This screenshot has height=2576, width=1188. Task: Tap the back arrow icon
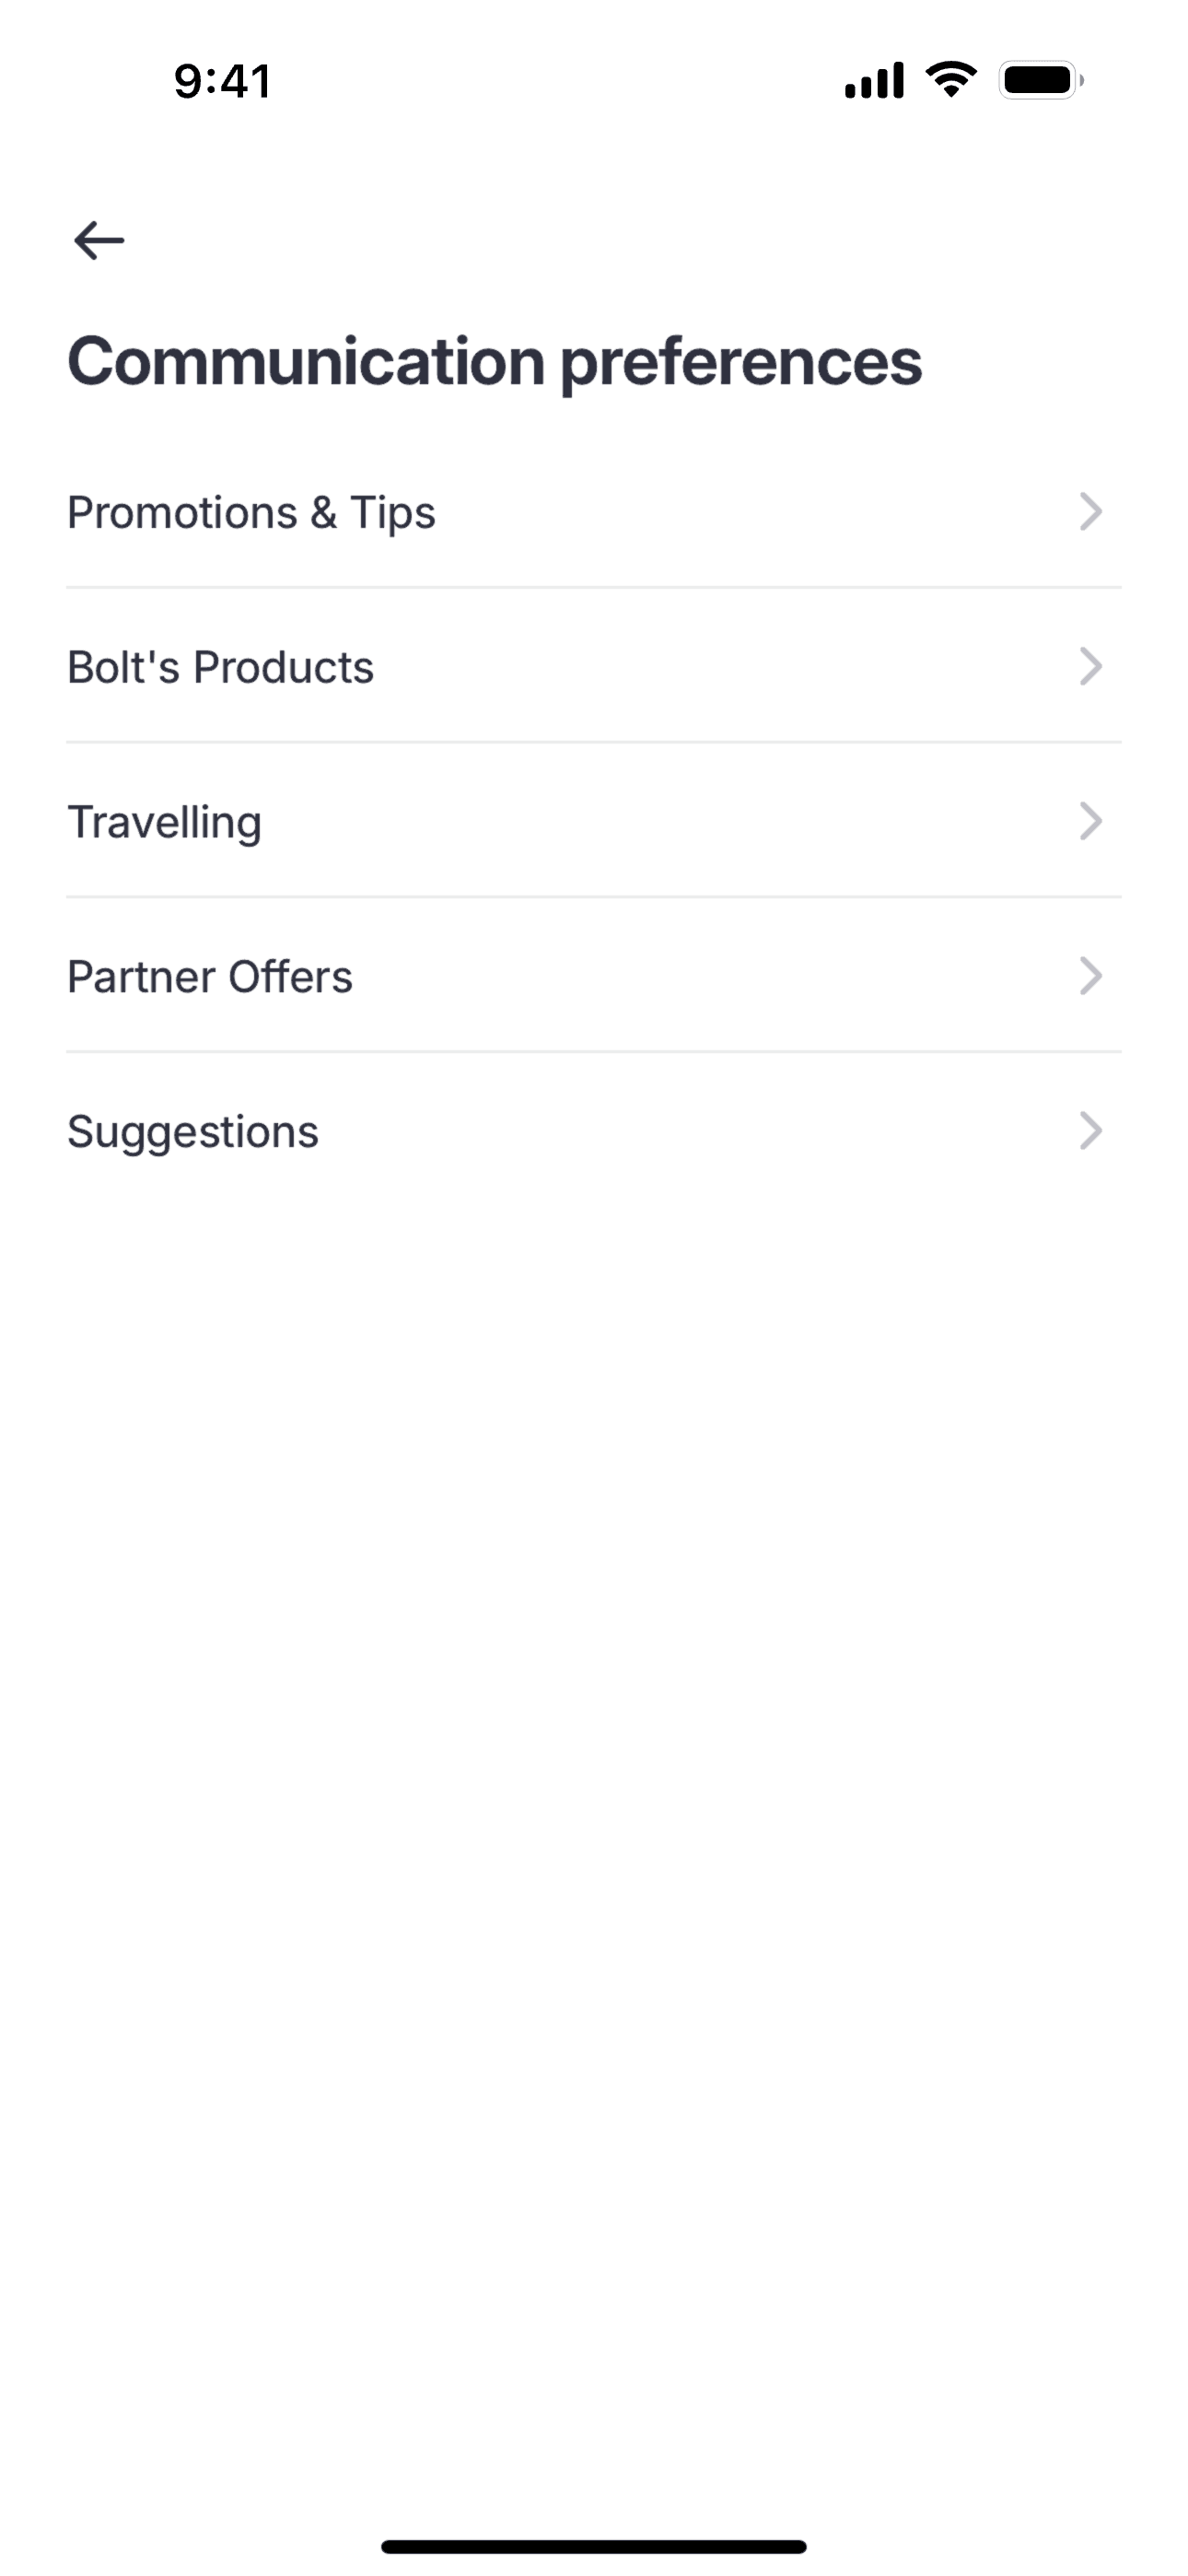point(98,241)
